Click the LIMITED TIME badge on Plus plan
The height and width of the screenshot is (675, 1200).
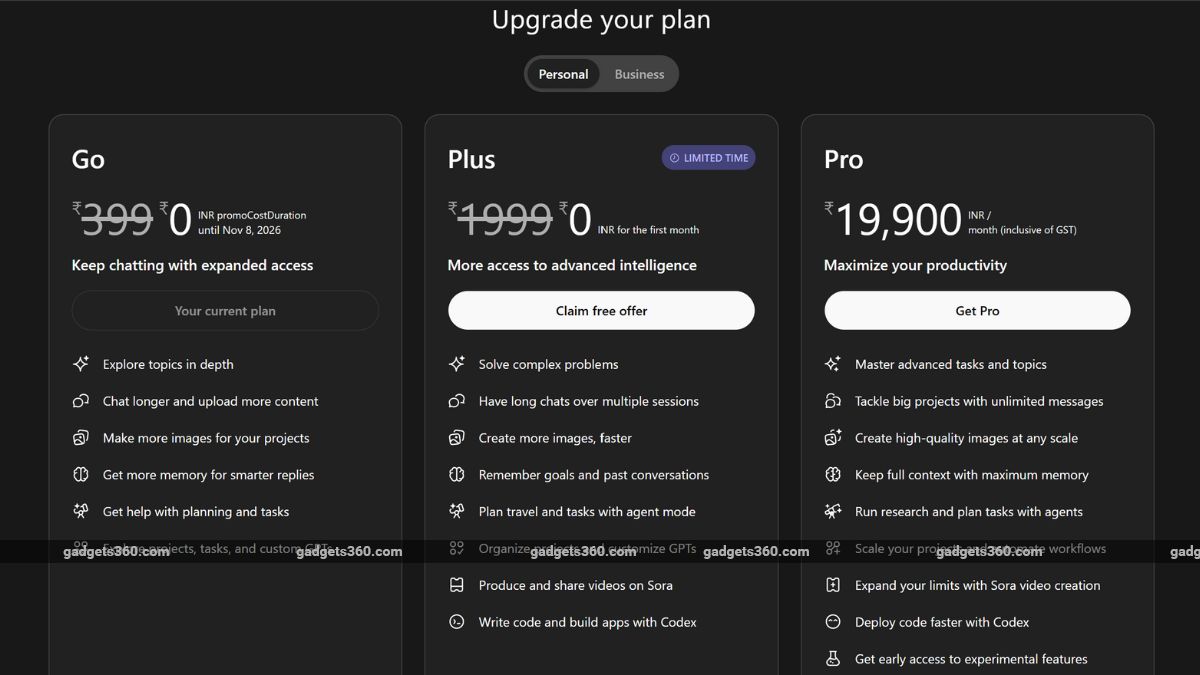[708, 157]
